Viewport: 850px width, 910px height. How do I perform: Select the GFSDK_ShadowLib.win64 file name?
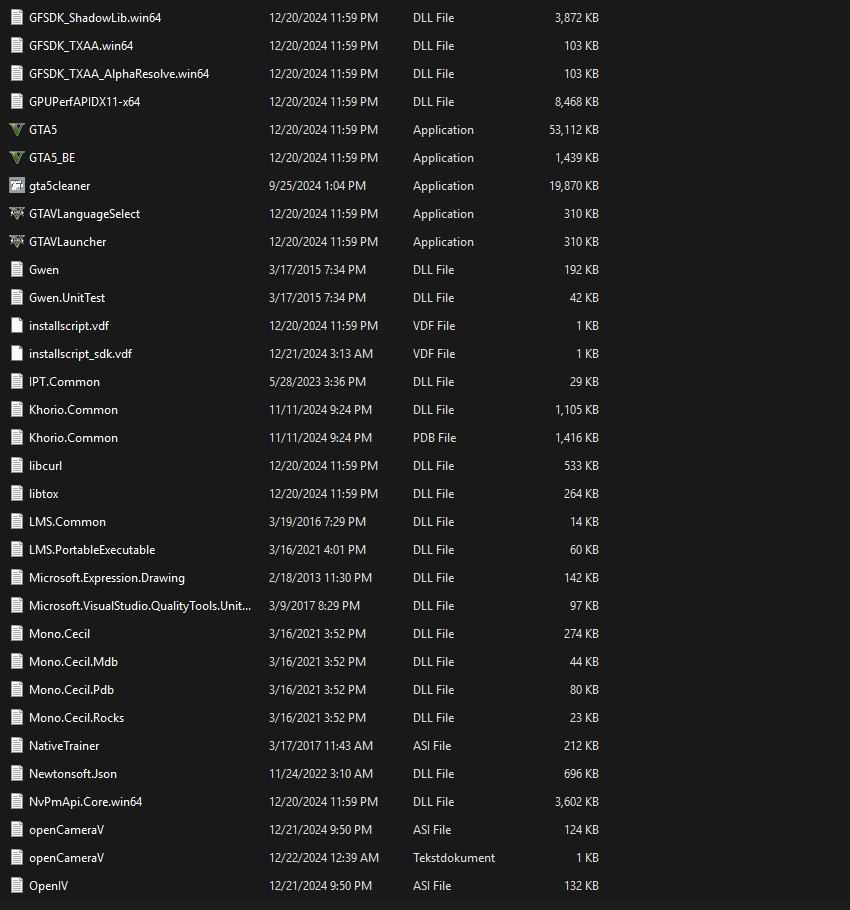95,18
